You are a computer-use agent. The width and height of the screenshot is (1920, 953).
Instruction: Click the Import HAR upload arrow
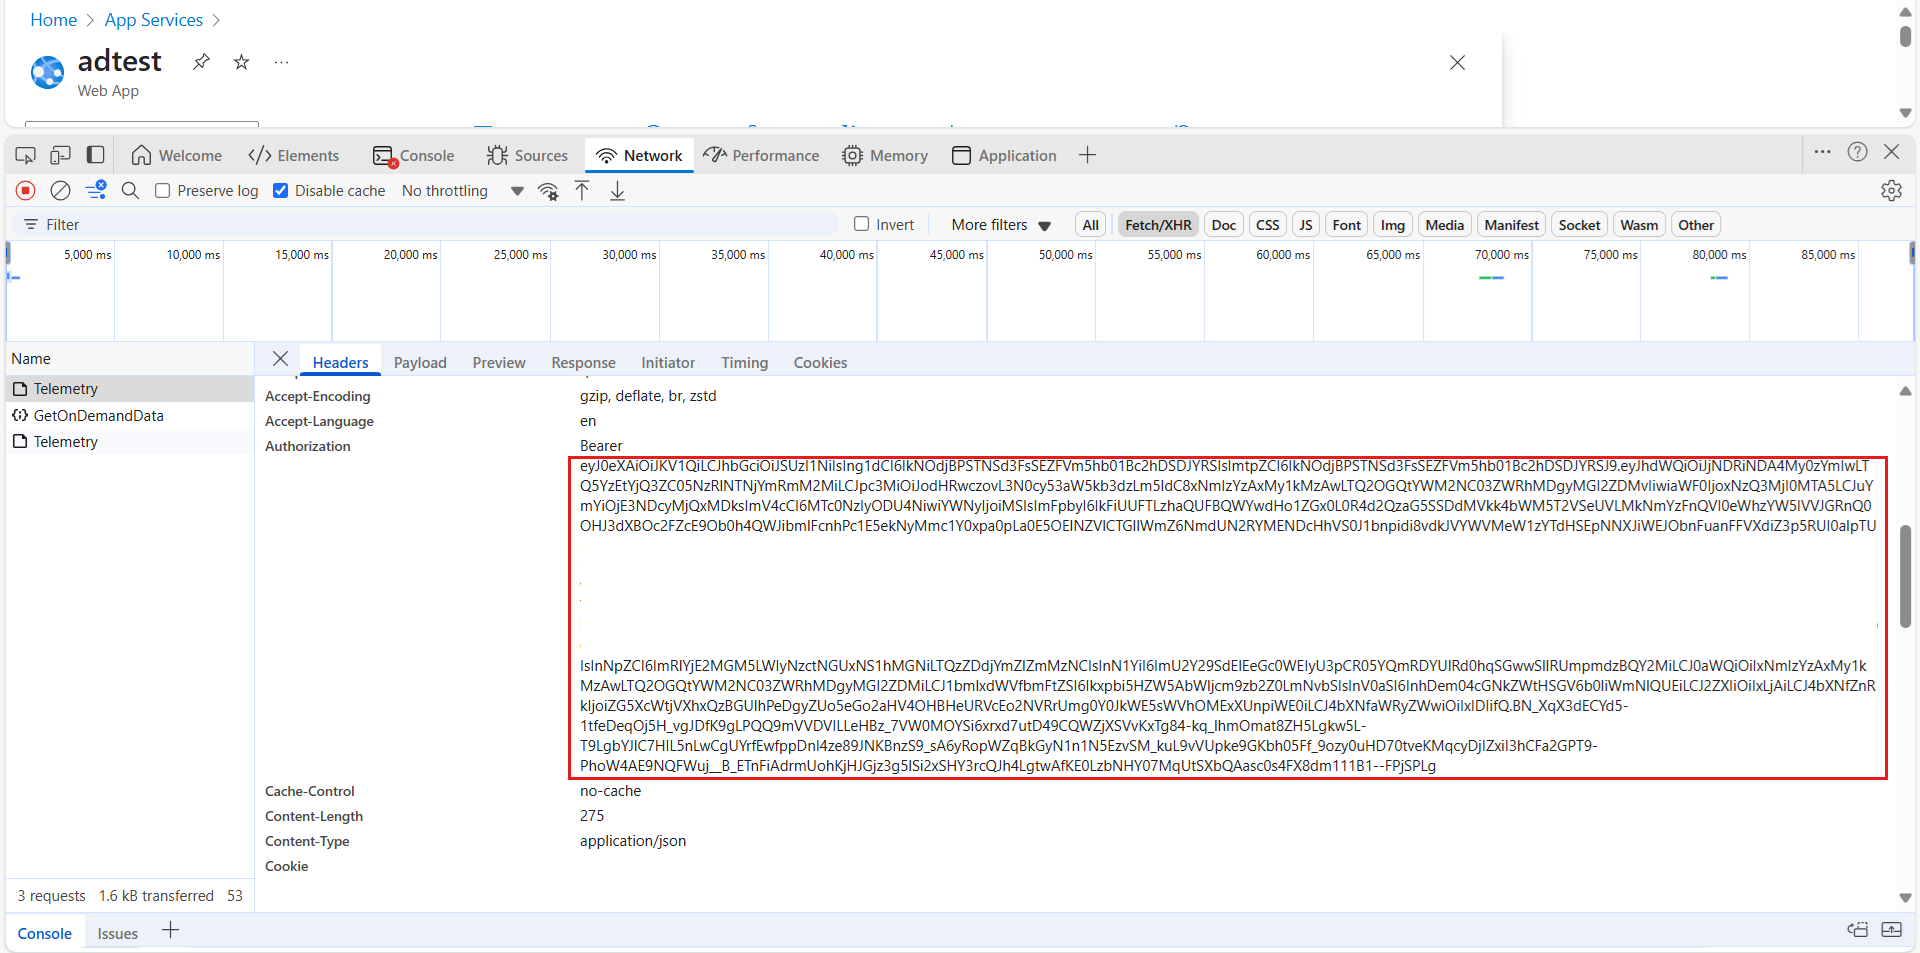582,190
